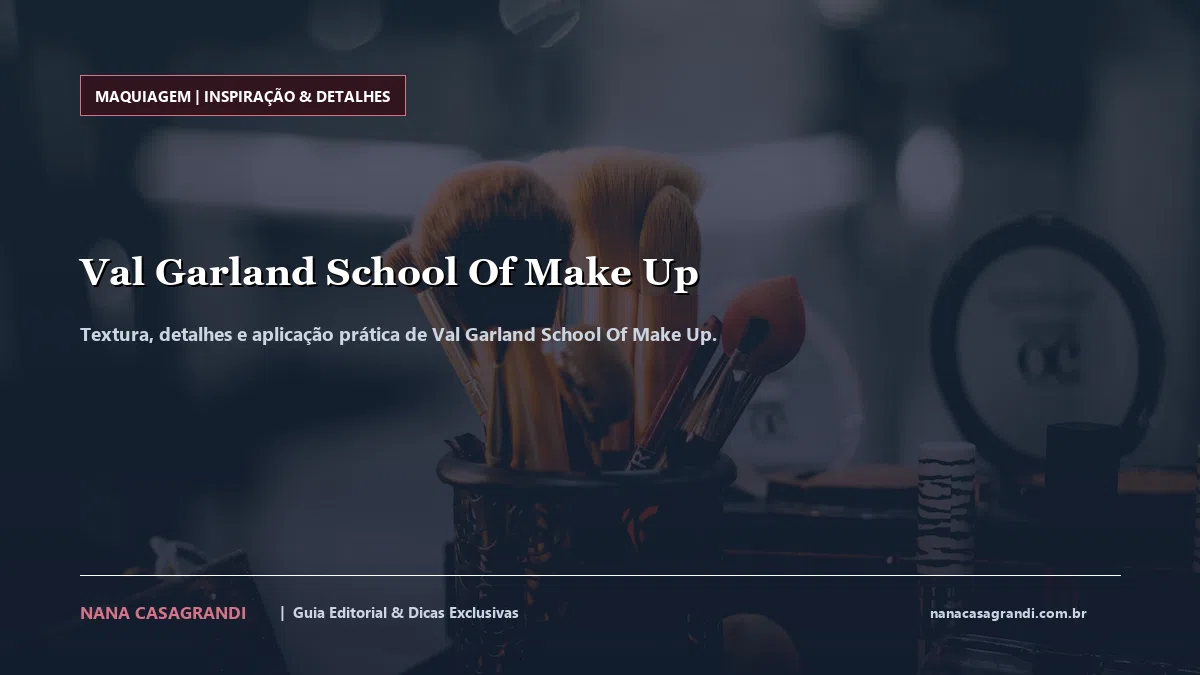1200x675 pixels.
Task: Visit the nanacasagrandi.com.br website link
Action: click(x=1008, y=613)
